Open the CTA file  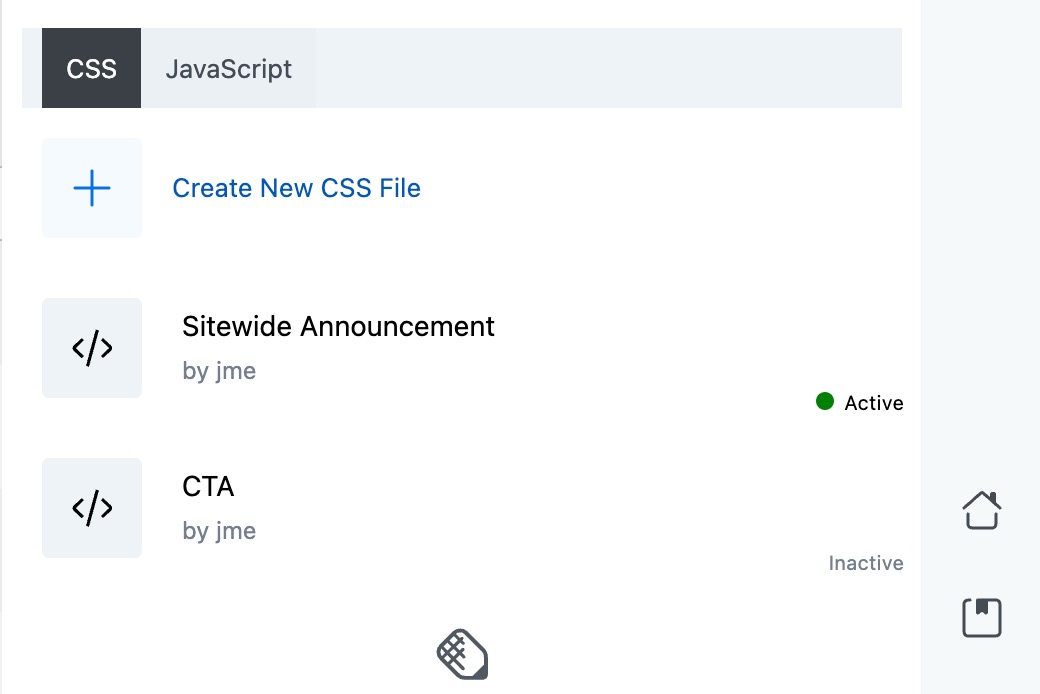(208, 487)
